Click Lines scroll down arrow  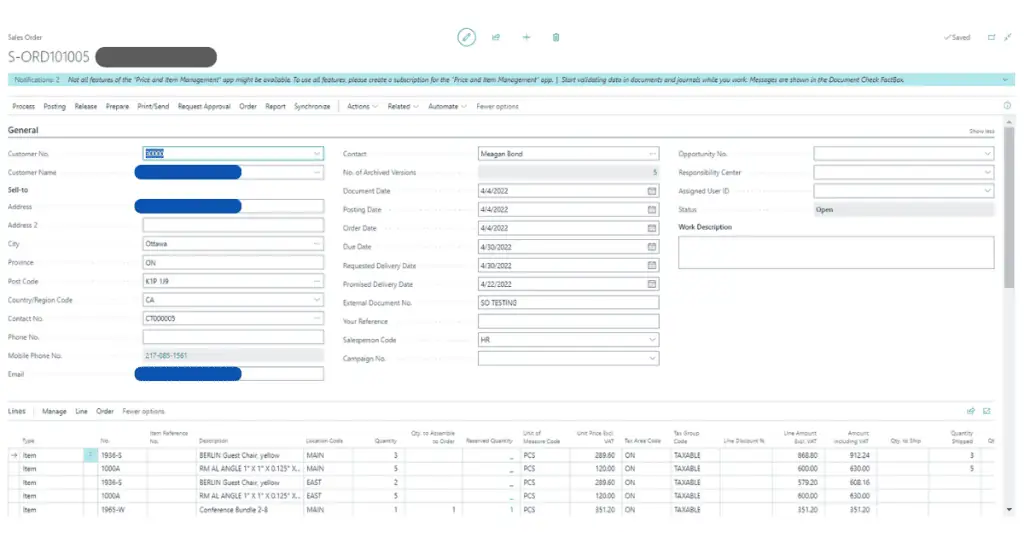(x=1009, y=510)
